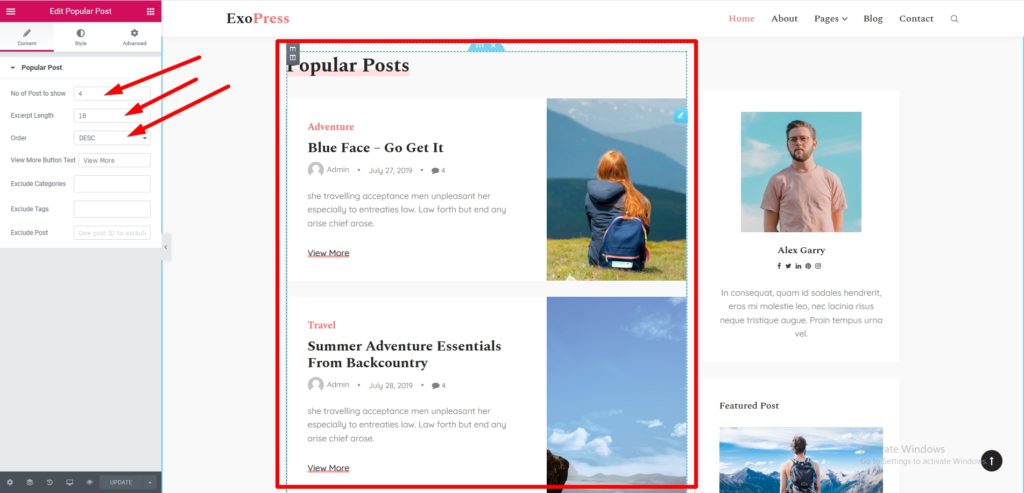Screen dimensions: 1024x493
Task: Toggle preview changes eye icon
Action: (x=89, y=483)
